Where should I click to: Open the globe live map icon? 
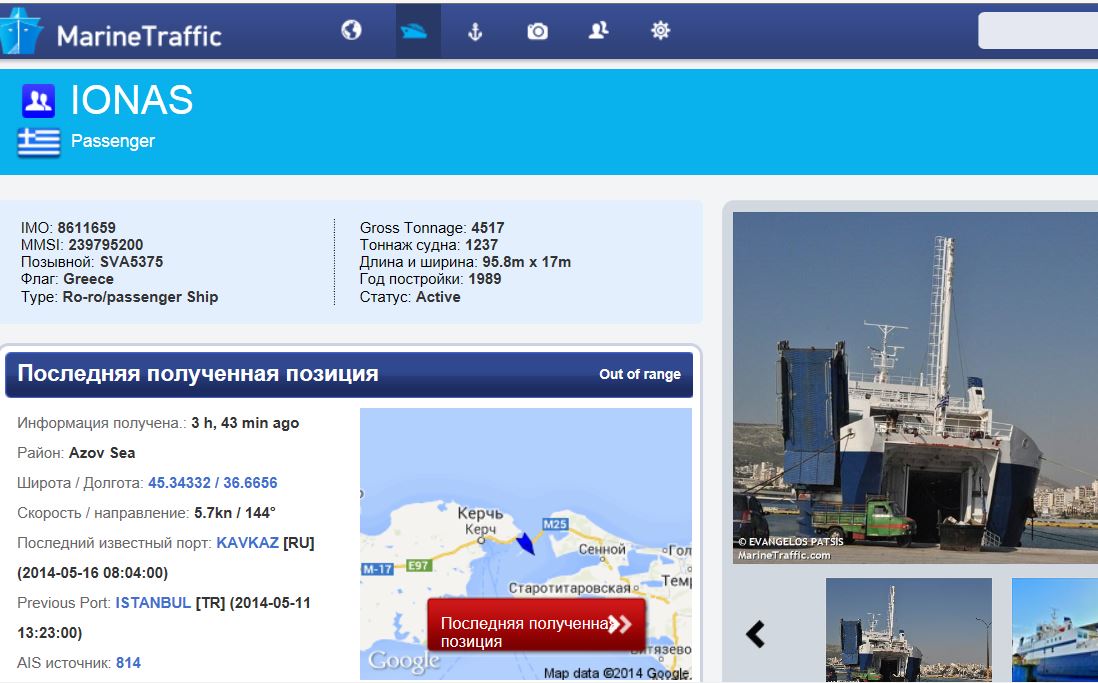tap(352, 30)
